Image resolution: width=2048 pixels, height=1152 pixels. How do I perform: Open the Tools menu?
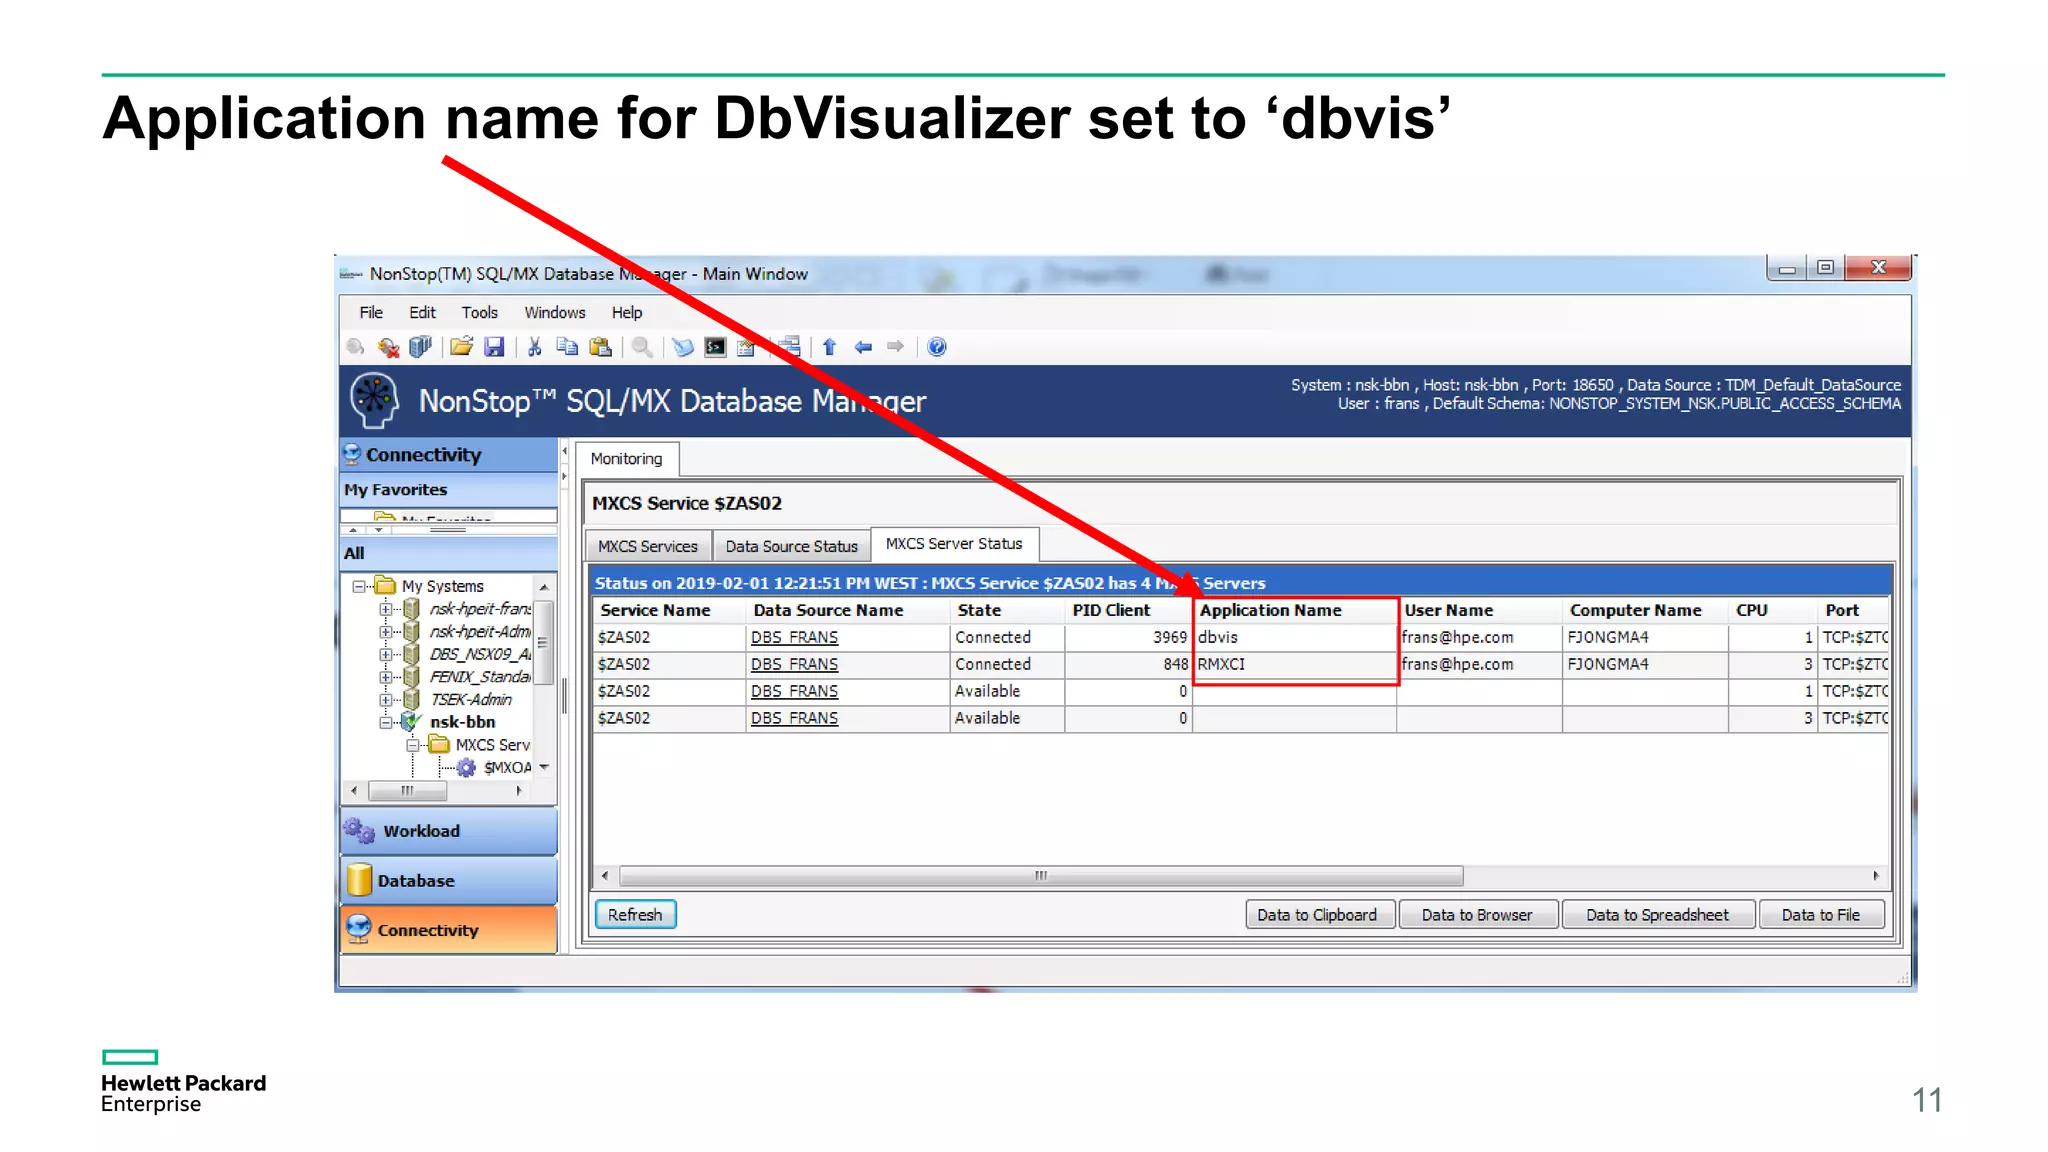[479, 312]
